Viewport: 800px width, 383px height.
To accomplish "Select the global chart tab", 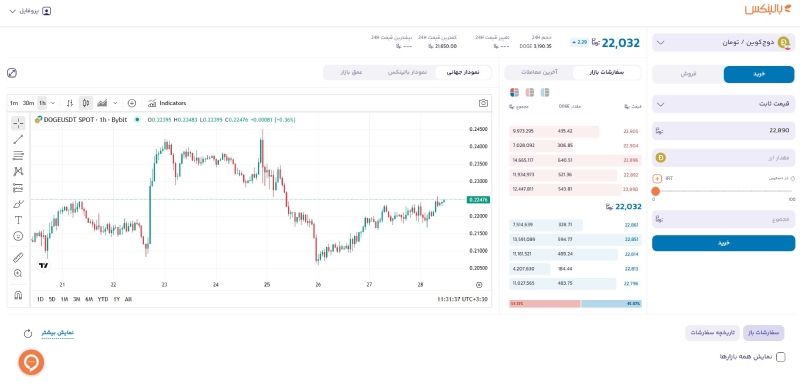I will click(x=463, y=73).
